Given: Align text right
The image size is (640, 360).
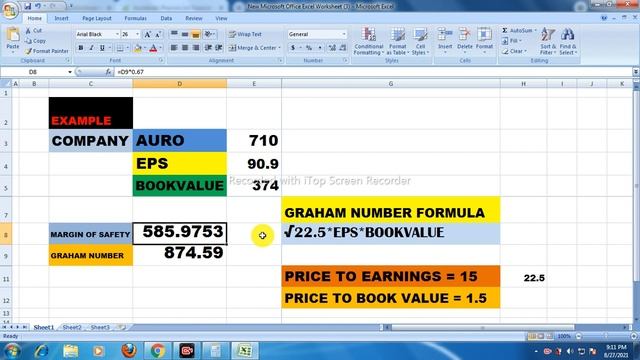Looking at the screenshot, I should click(x=196, y=48).
